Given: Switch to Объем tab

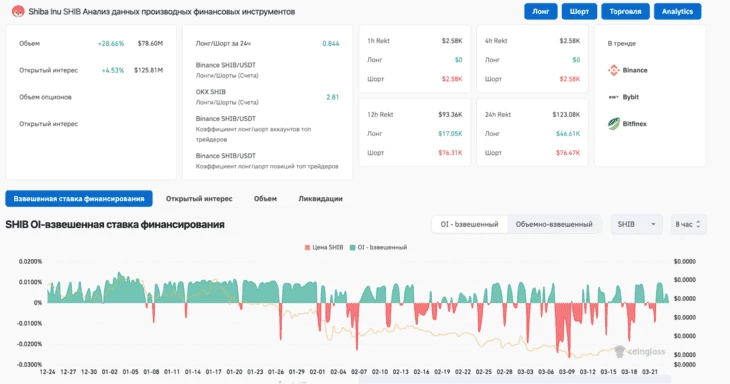Looking at the screenshot, I should [265, 199].
